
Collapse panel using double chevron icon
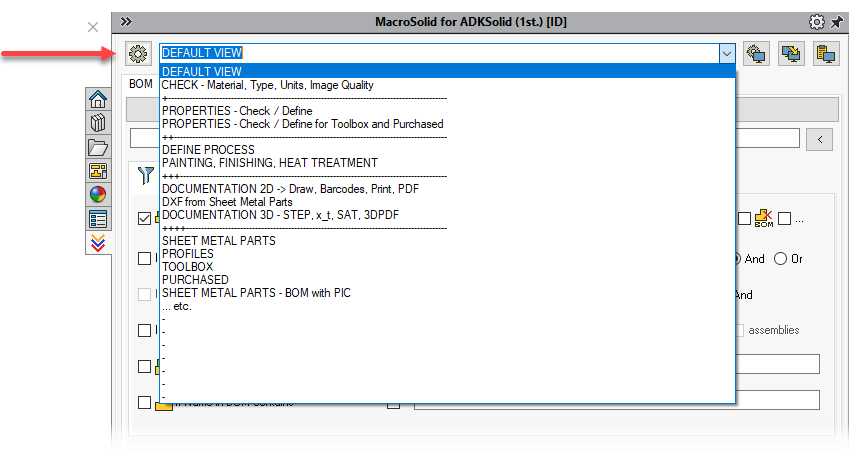tap(126, 21)
